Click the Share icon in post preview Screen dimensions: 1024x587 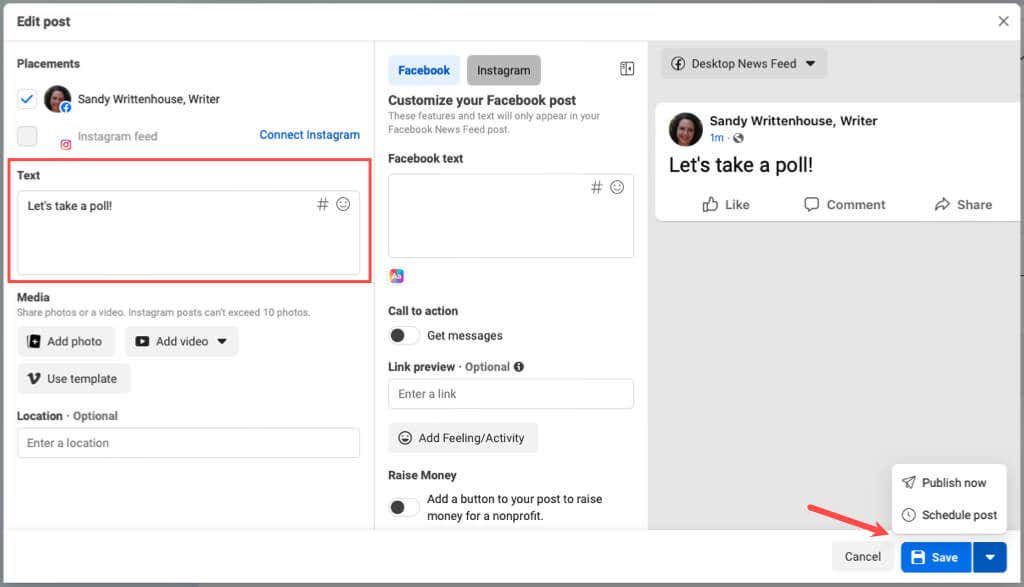click(x=942, y=204)
